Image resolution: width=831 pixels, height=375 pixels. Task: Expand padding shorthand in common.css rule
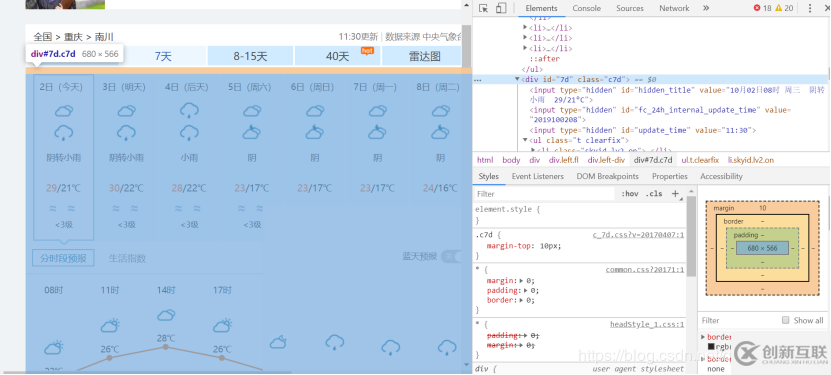(525, 290)
